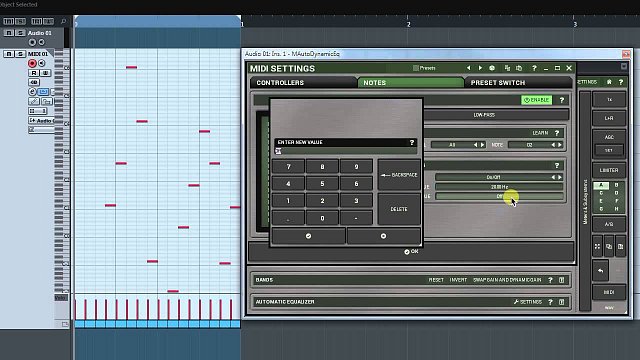Mute the MIDI 01 track
The image size is (640, 360).
[9, 54]
